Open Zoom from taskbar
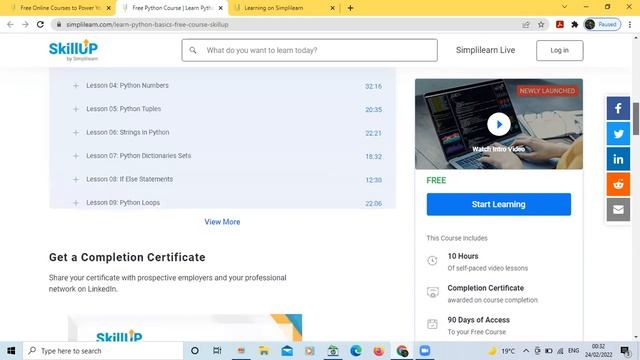Image resolution: width=640 pixels, height=360 pixels. pos(424,351)
